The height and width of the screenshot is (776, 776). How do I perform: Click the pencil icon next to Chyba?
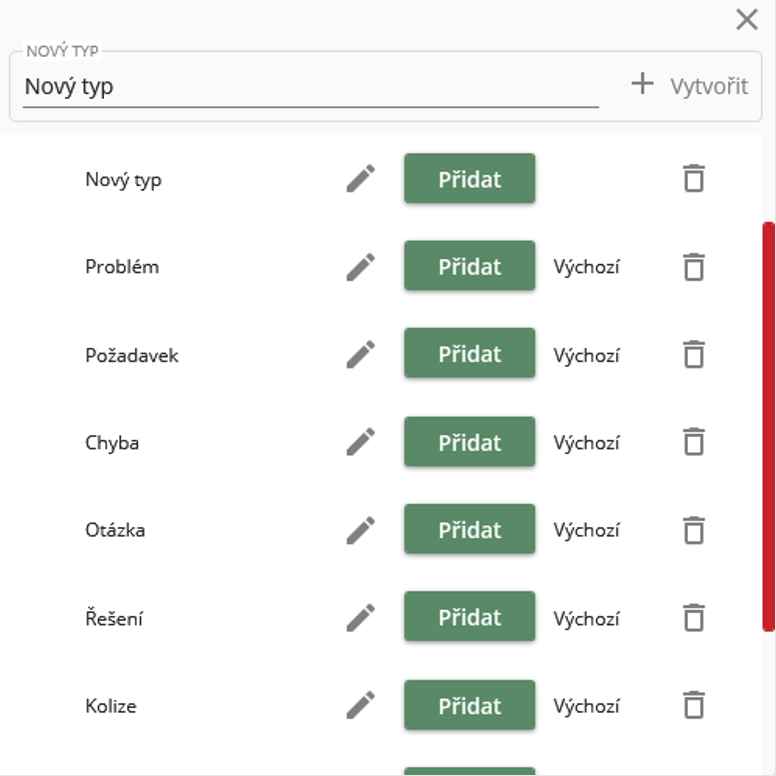361,442
